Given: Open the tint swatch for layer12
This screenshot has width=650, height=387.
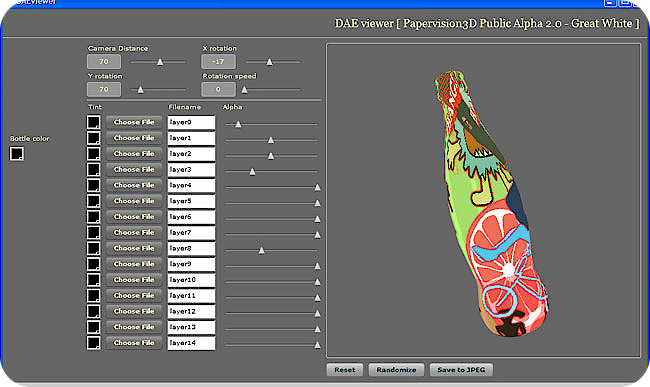Looking at the screenshot, I should tap(93, 312).
